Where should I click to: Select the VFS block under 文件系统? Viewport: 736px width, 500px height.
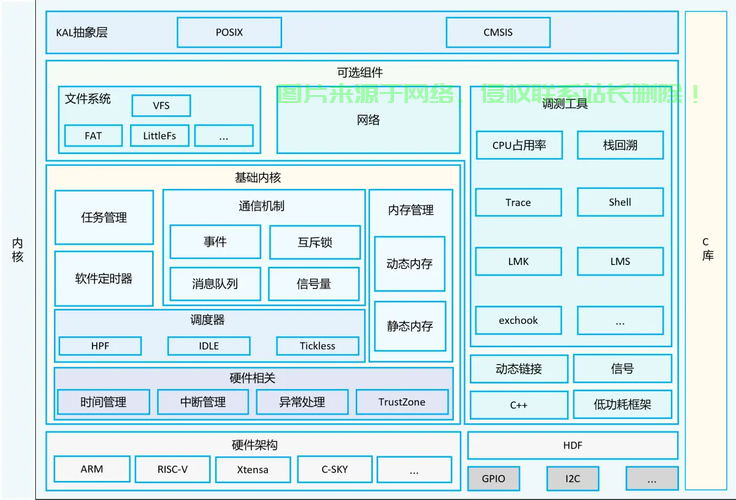tap(161, 106)
